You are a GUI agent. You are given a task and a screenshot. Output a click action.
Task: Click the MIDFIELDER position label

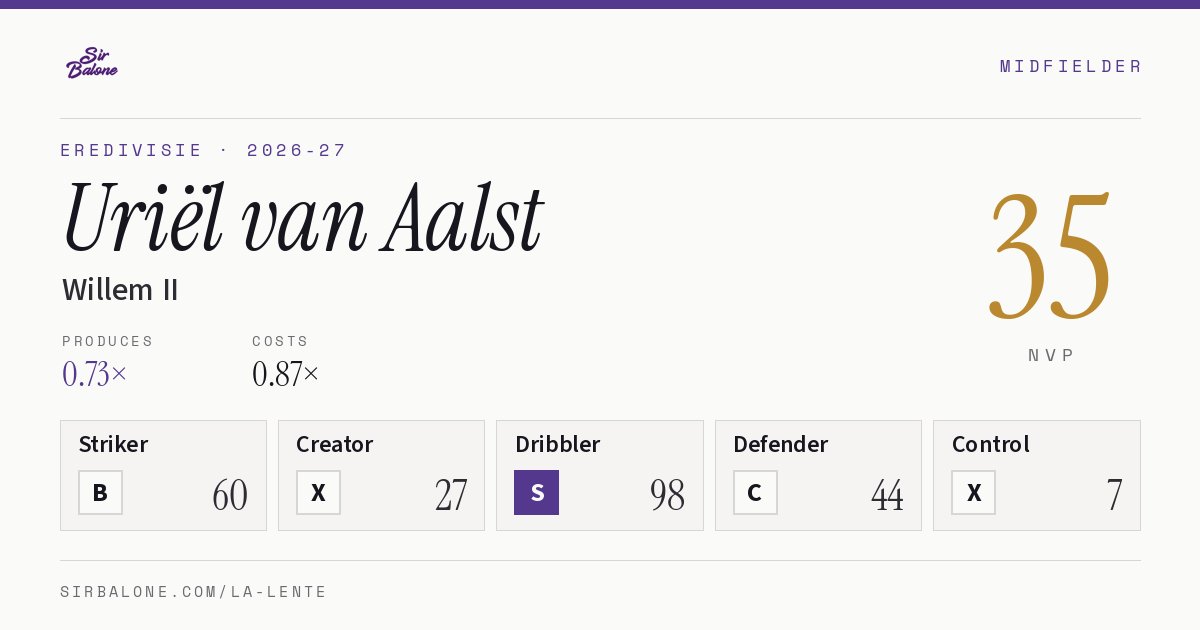pos(1071,66)
